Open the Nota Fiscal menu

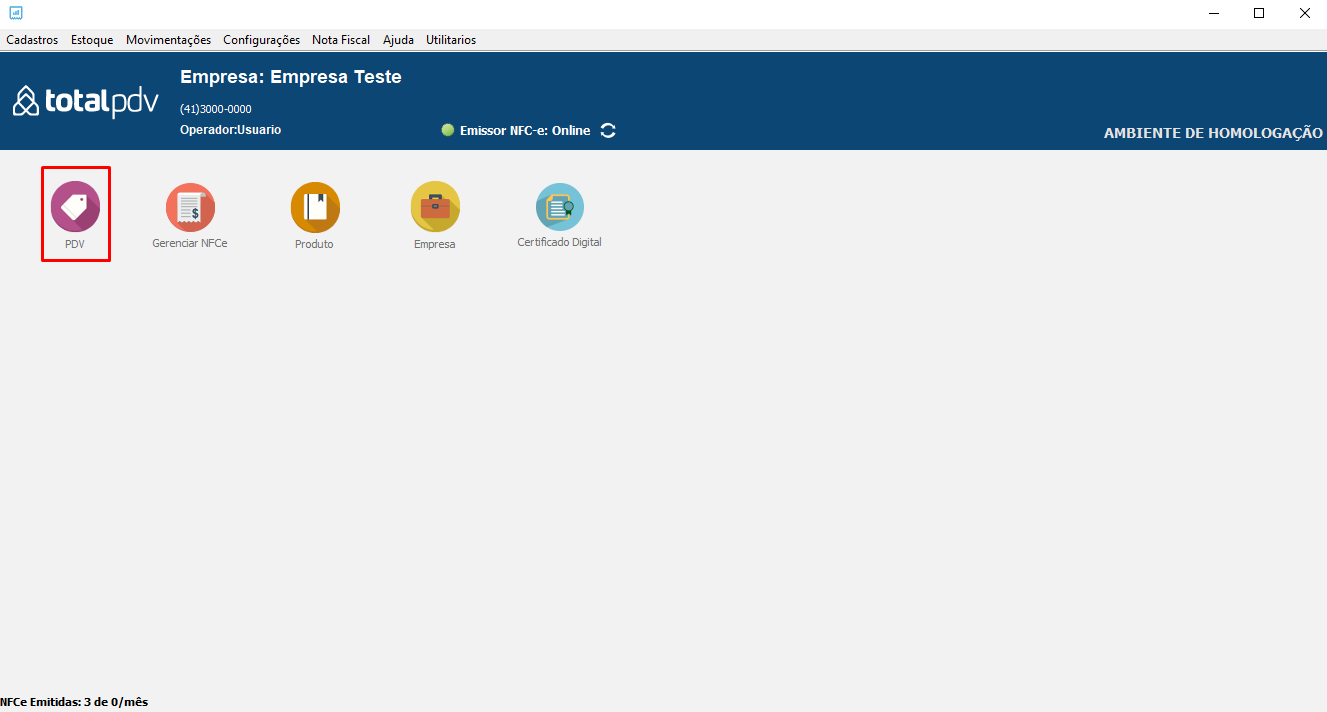click(341, 40)
